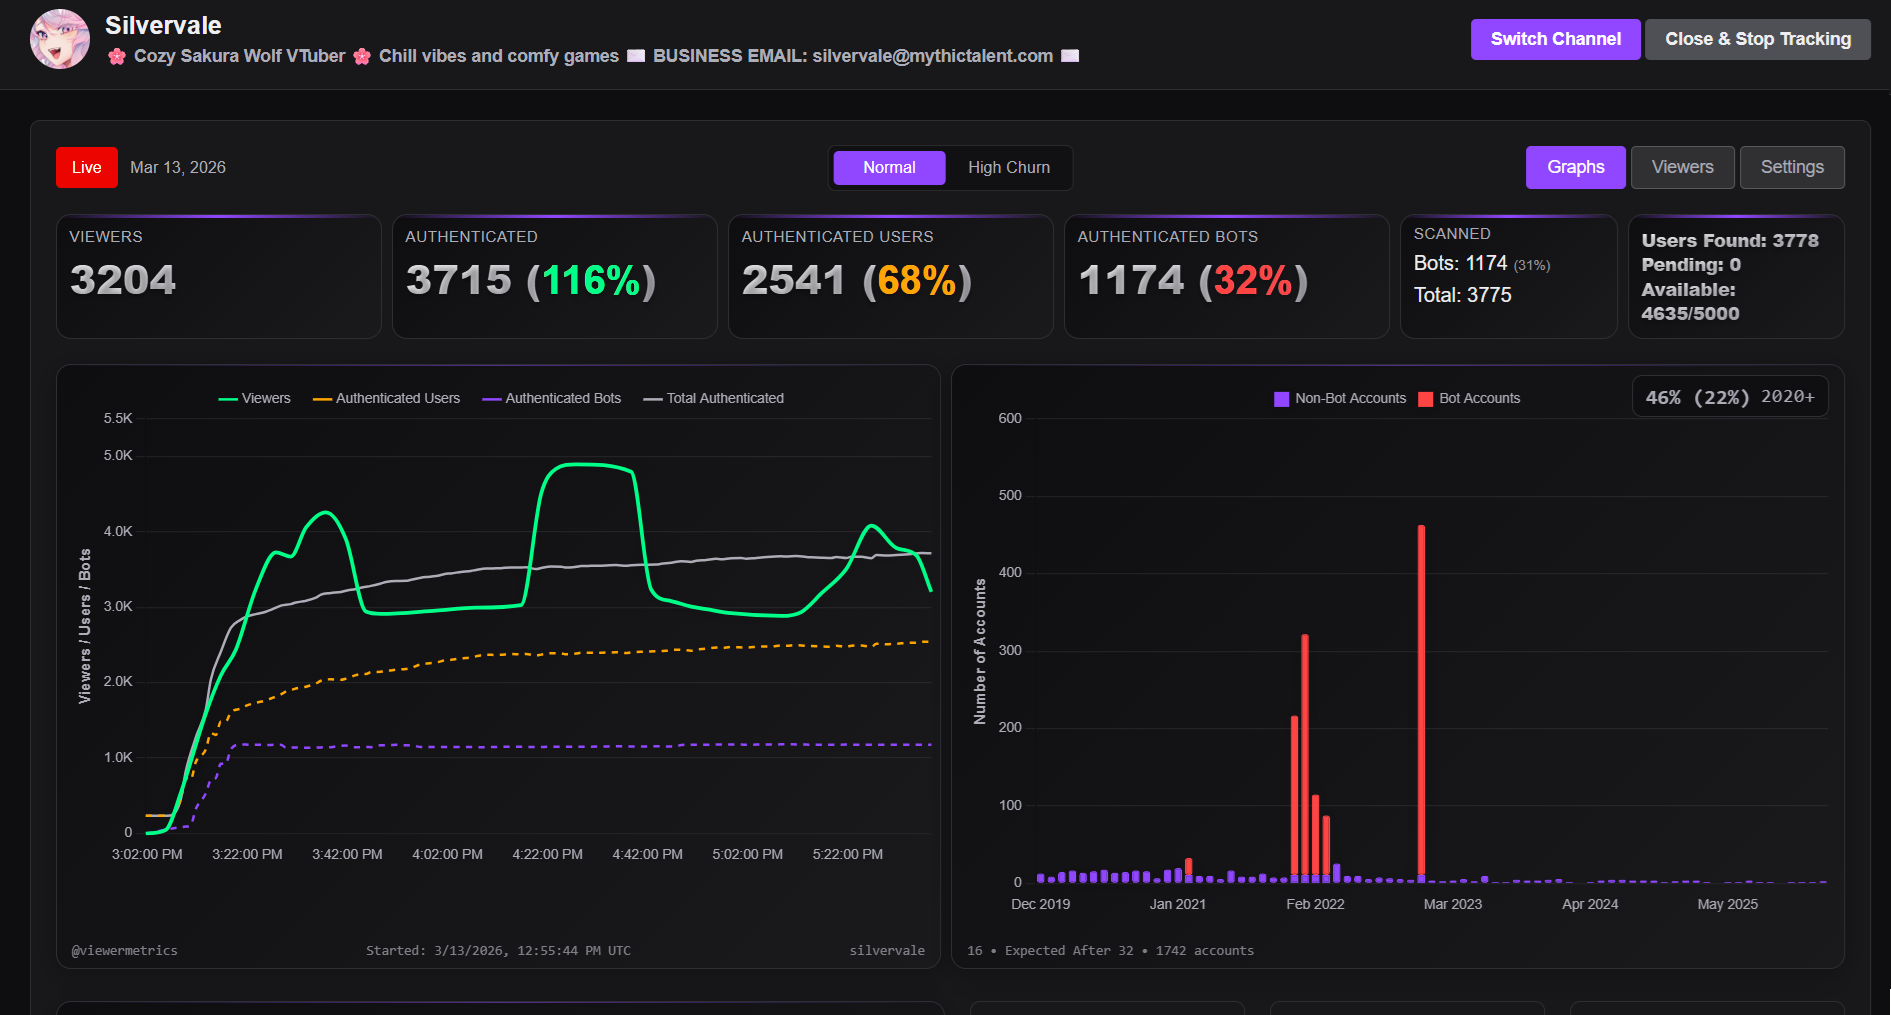The height and width of the screenshot is (1015, 1891).
Task: Click Close & Stop Tracking button
Action: coord(1757,39)
